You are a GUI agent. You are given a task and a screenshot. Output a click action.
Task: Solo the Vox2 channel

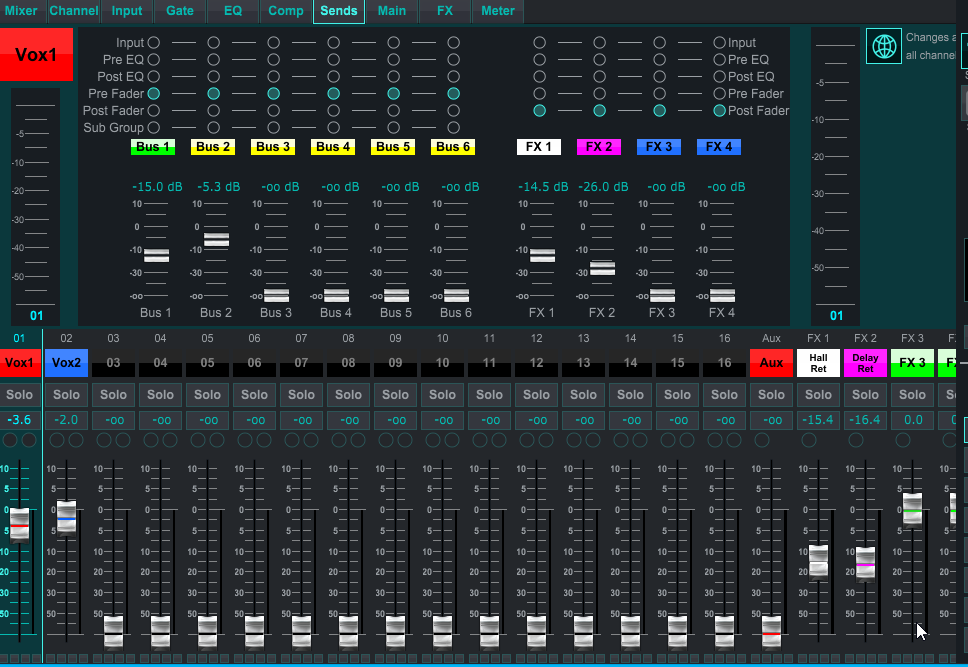(66, 395)
